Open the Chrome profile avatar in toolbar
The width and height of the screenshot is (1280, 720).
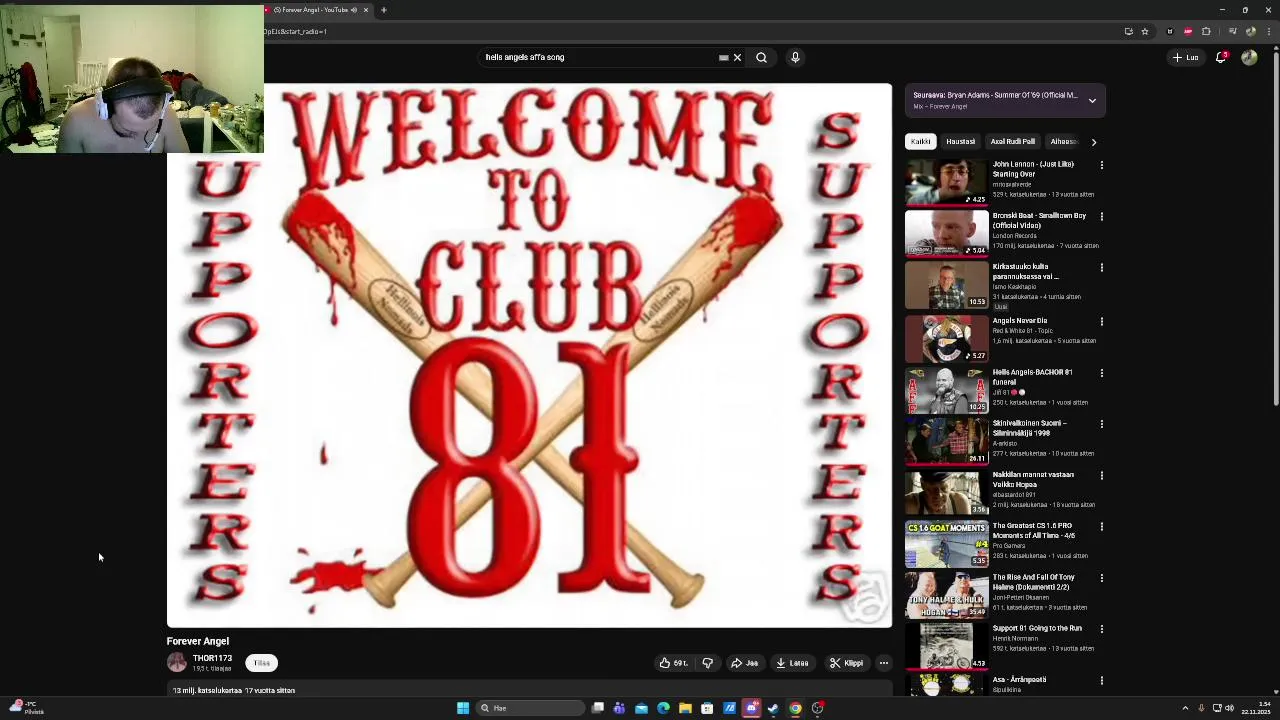tap(1250, 31)
